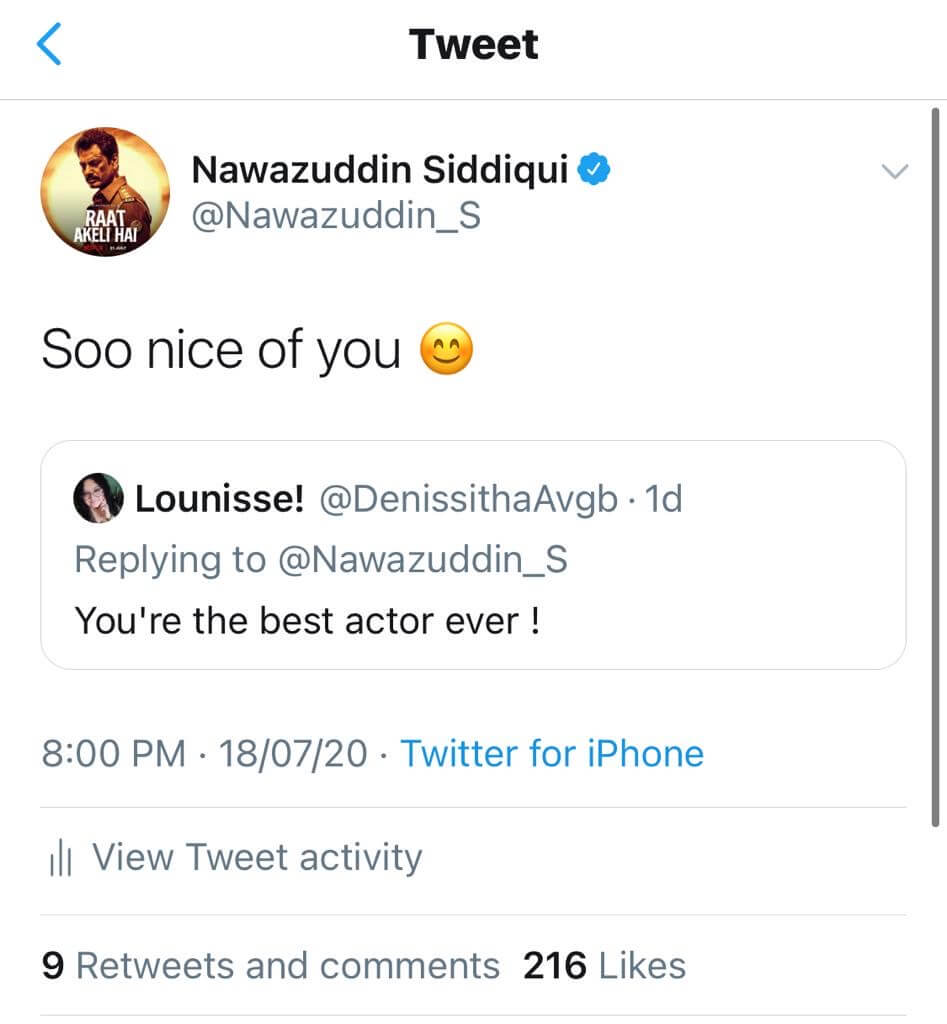Click the blue verified badge
Viewport: 947px width, 1024px height.
597,171
